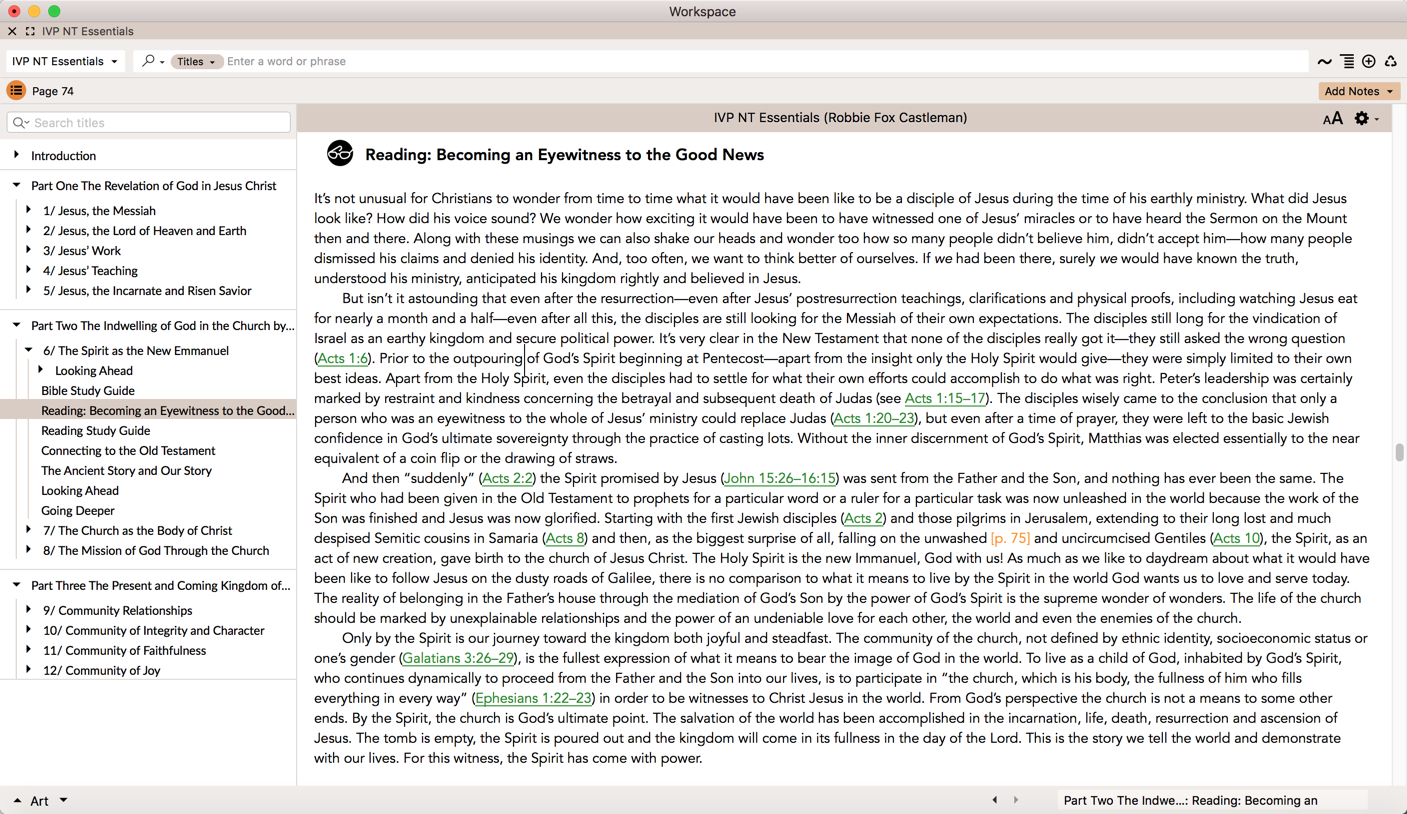Open the gear settings menu
Viewport: 1407px width, 814px height.
1366,118
